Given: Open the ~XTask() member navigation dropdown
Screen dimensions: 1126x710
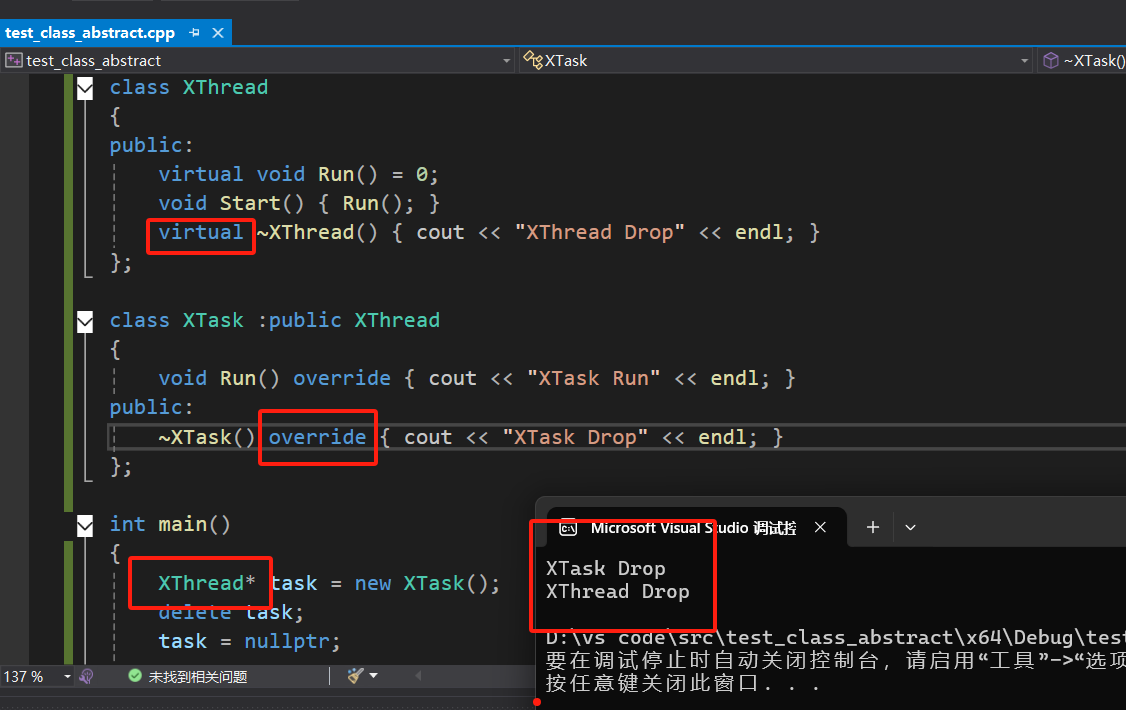Looking at the screenshot, I should point(1081,61).
